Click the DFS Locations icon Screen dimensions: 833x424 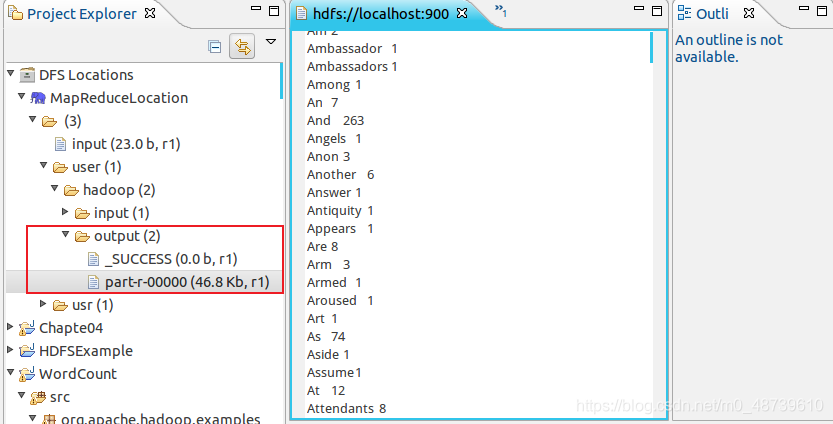[27, 75]
